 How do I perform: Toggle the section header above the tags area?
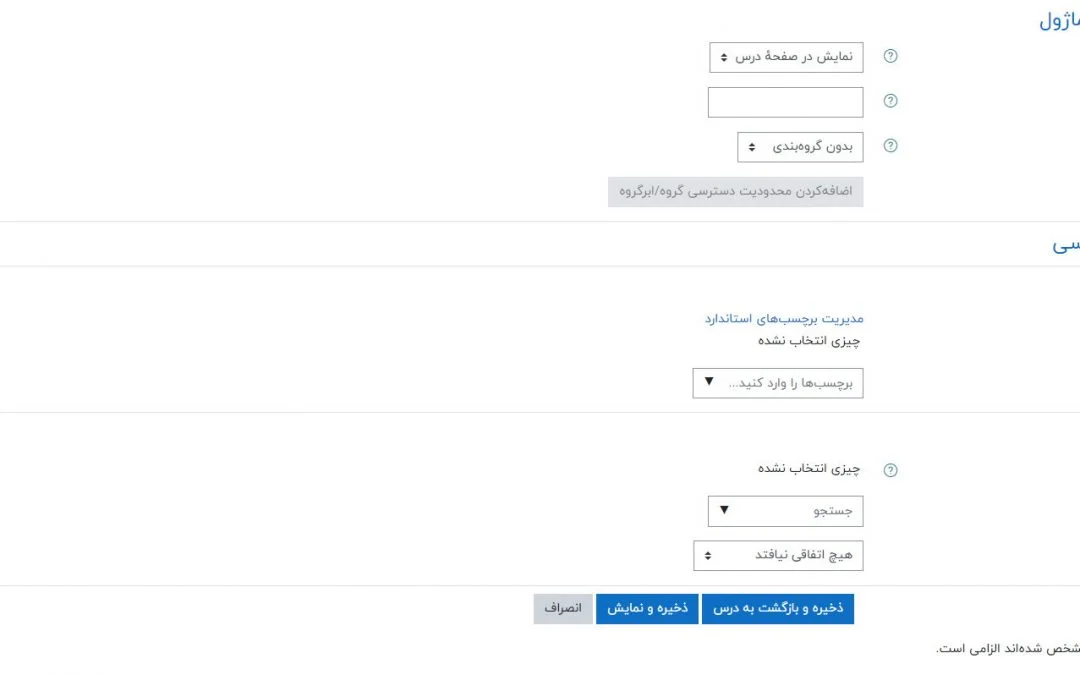click(1064, 244)
